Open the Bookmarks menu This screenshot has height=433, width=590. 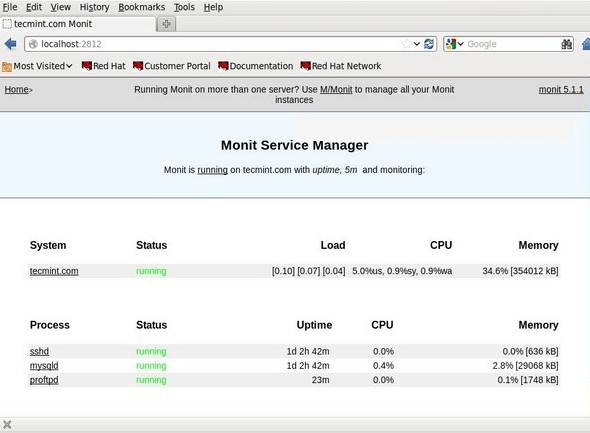[x=141, y=7]
